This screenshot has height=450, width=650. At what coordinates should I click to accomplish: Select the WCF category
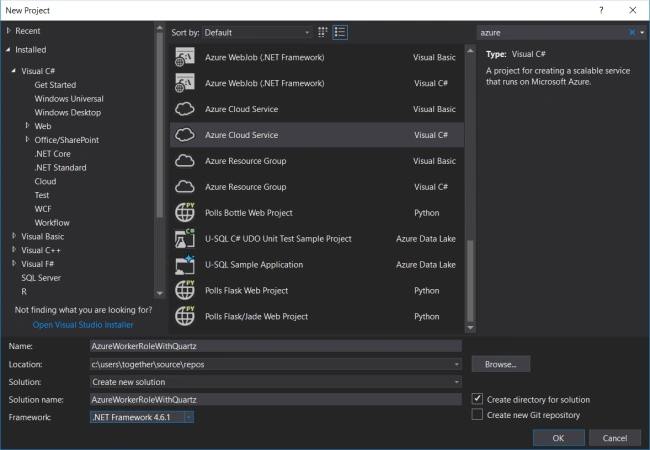[43, 209]
